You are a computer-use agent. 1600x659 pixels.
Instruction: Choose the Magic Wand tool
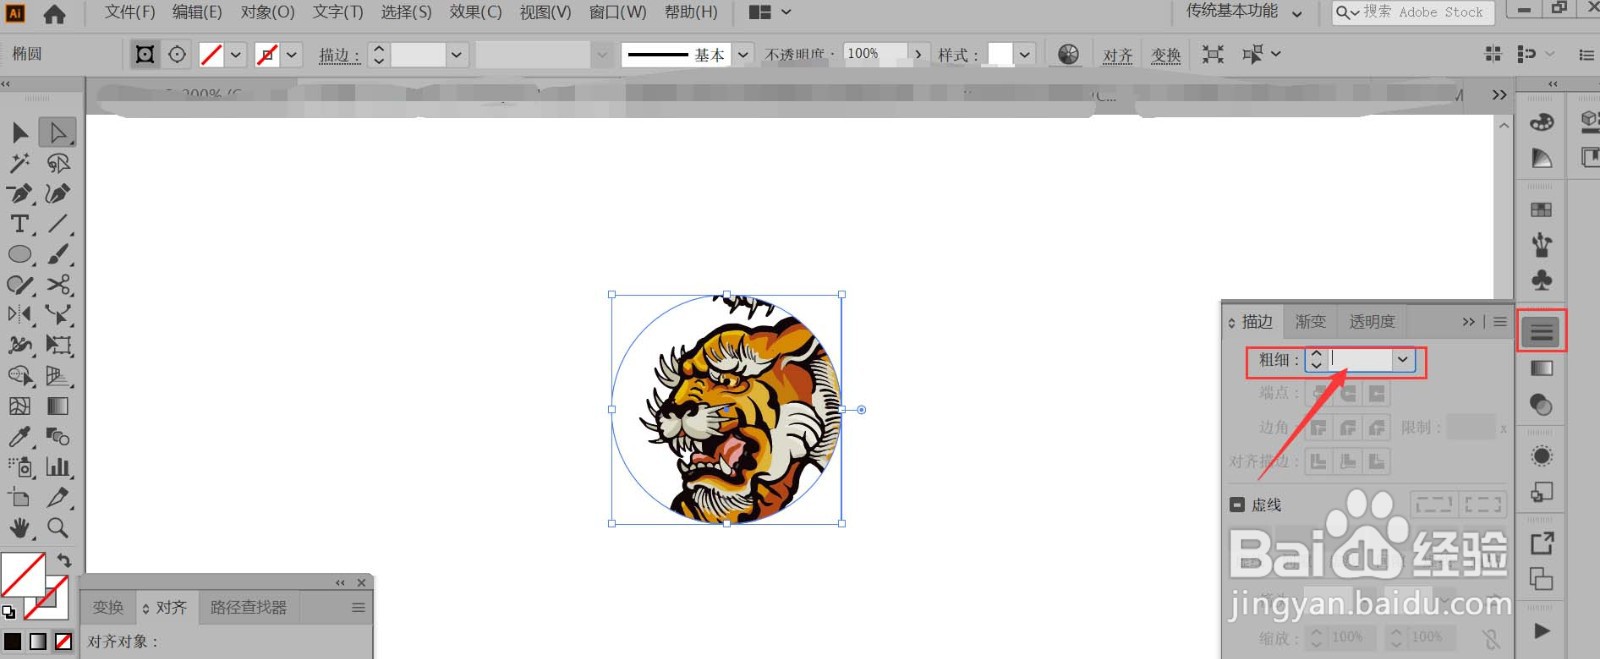point(20,163)
